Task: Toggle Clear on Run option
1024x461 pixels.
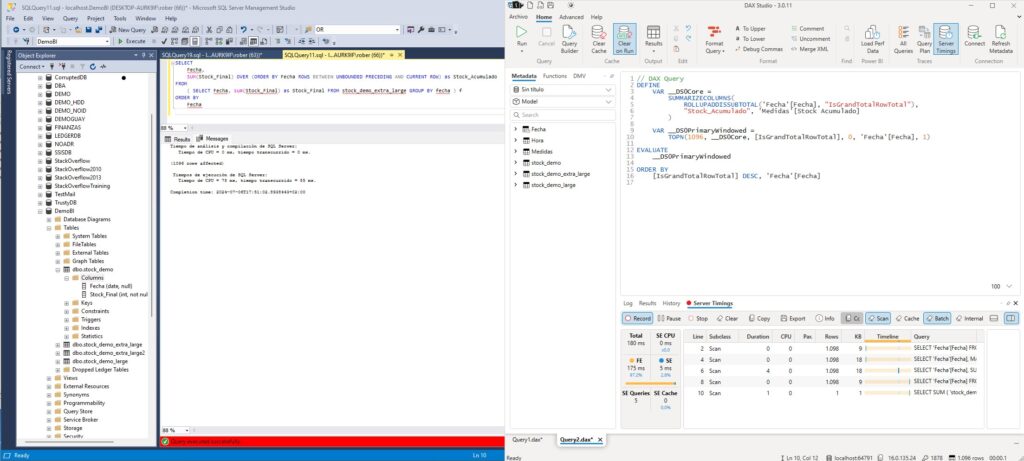Action: point(624,39)
